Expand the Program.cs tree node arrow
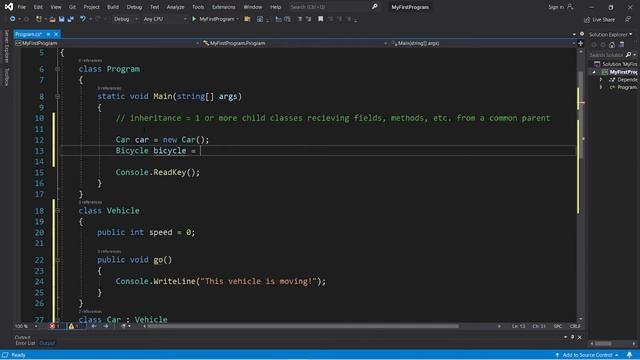The height and width of the screenshot is (360, 640). pos(601,87)
